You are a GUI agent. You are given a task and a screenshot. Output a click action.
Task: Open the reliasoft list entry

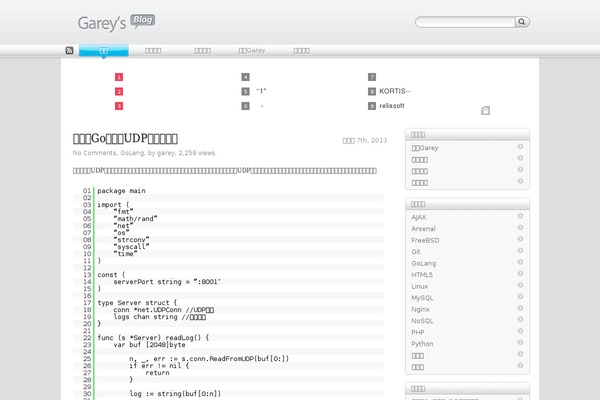[x=391, y=106]
